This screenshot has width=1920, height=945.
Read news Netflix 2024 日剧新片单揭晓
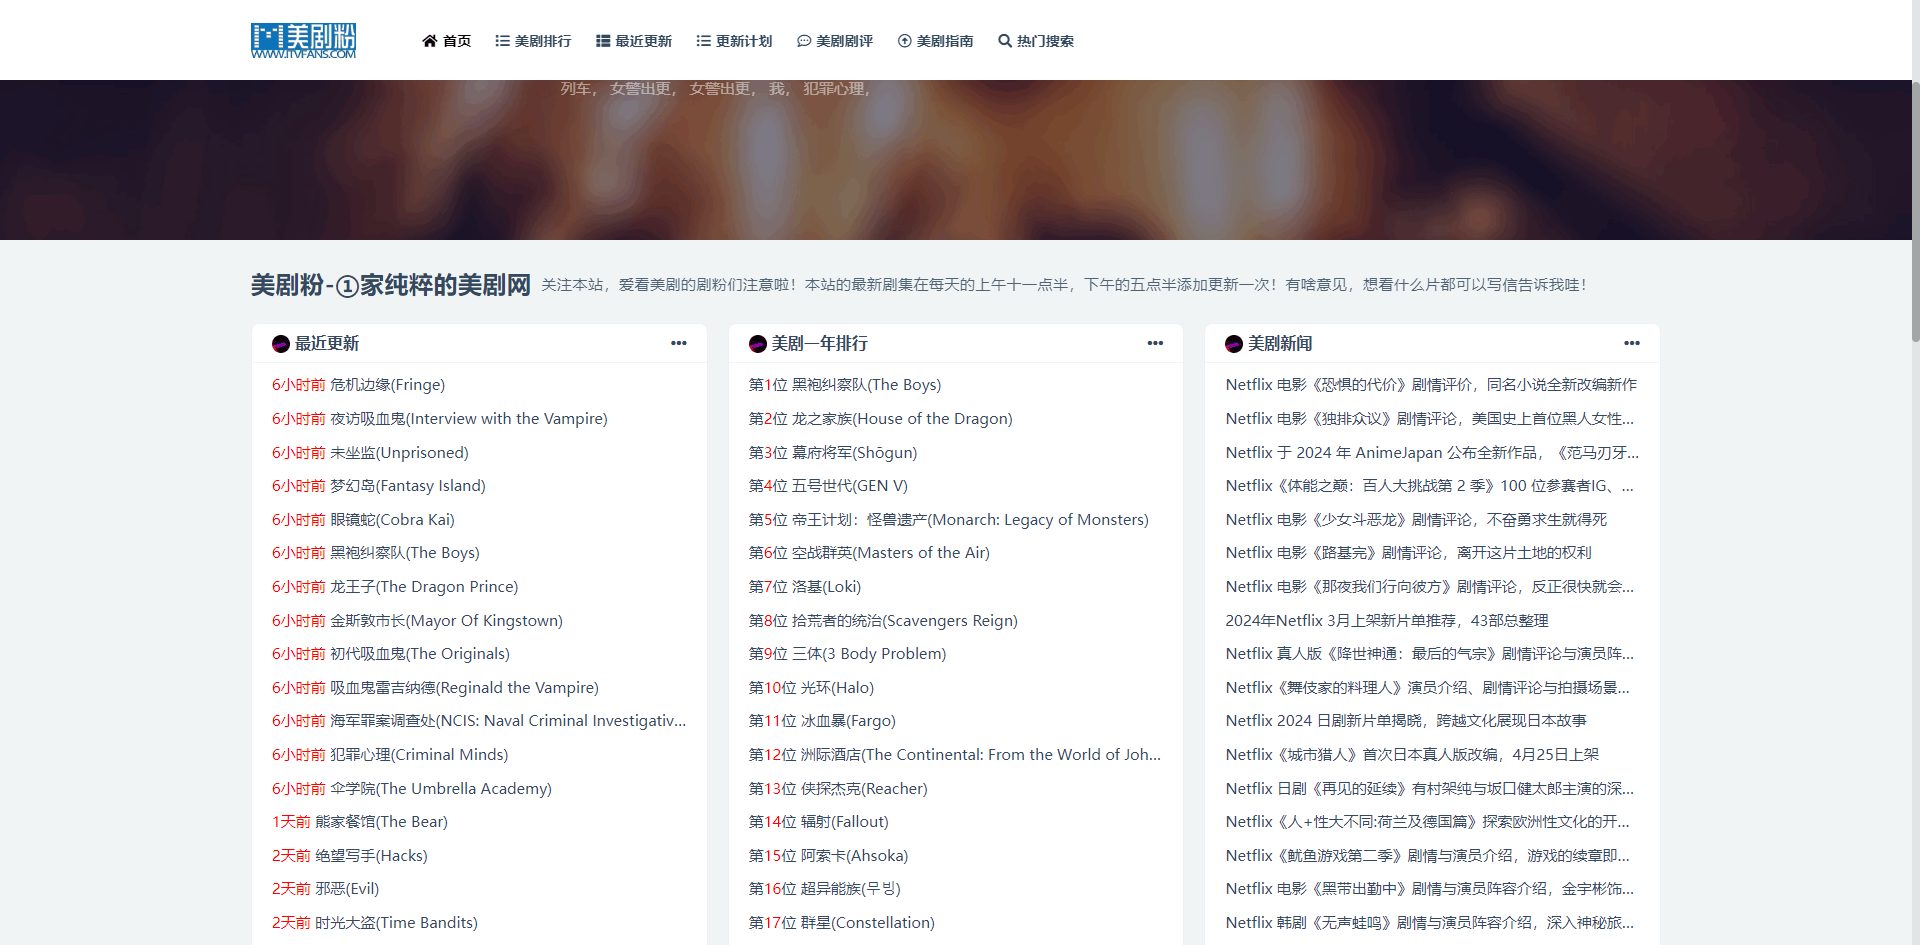coord(1406,721)
